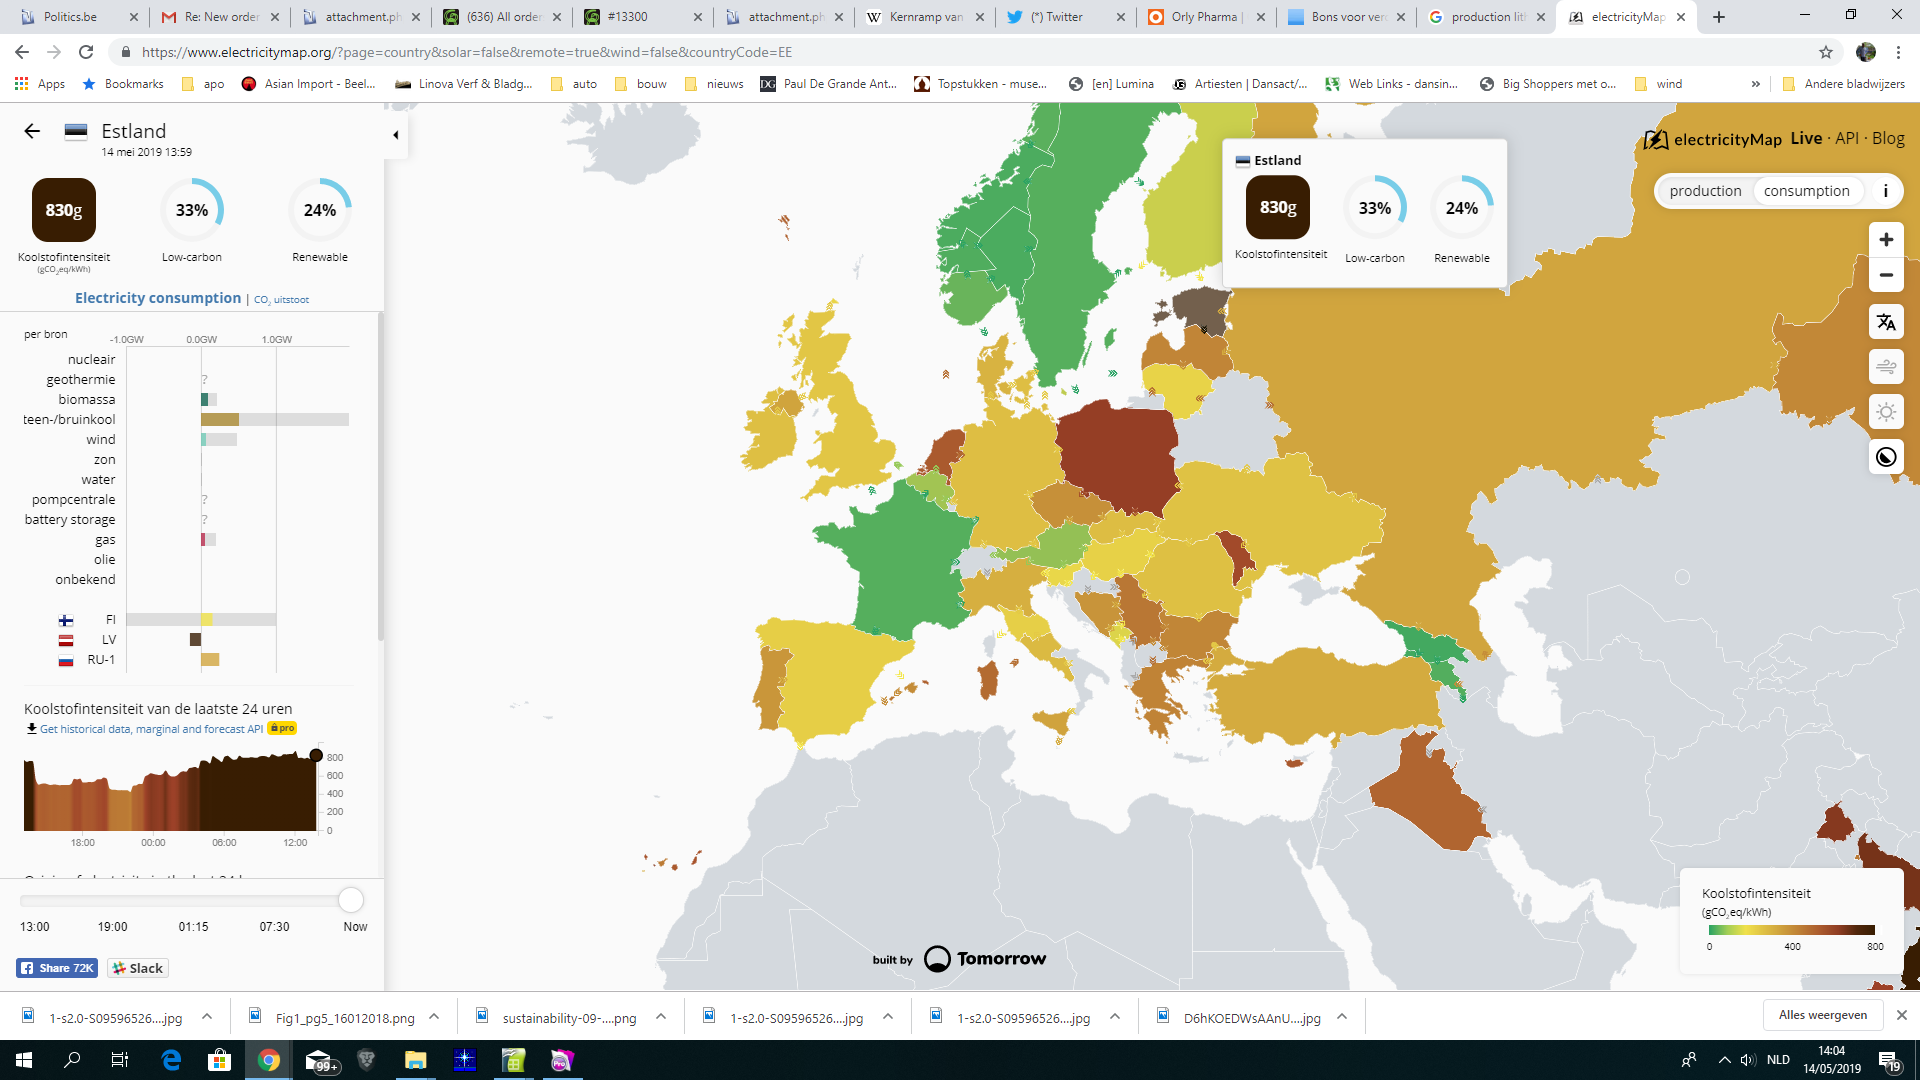
Task: Bookmark this page with the star icon
Action: click(1826, 52)
